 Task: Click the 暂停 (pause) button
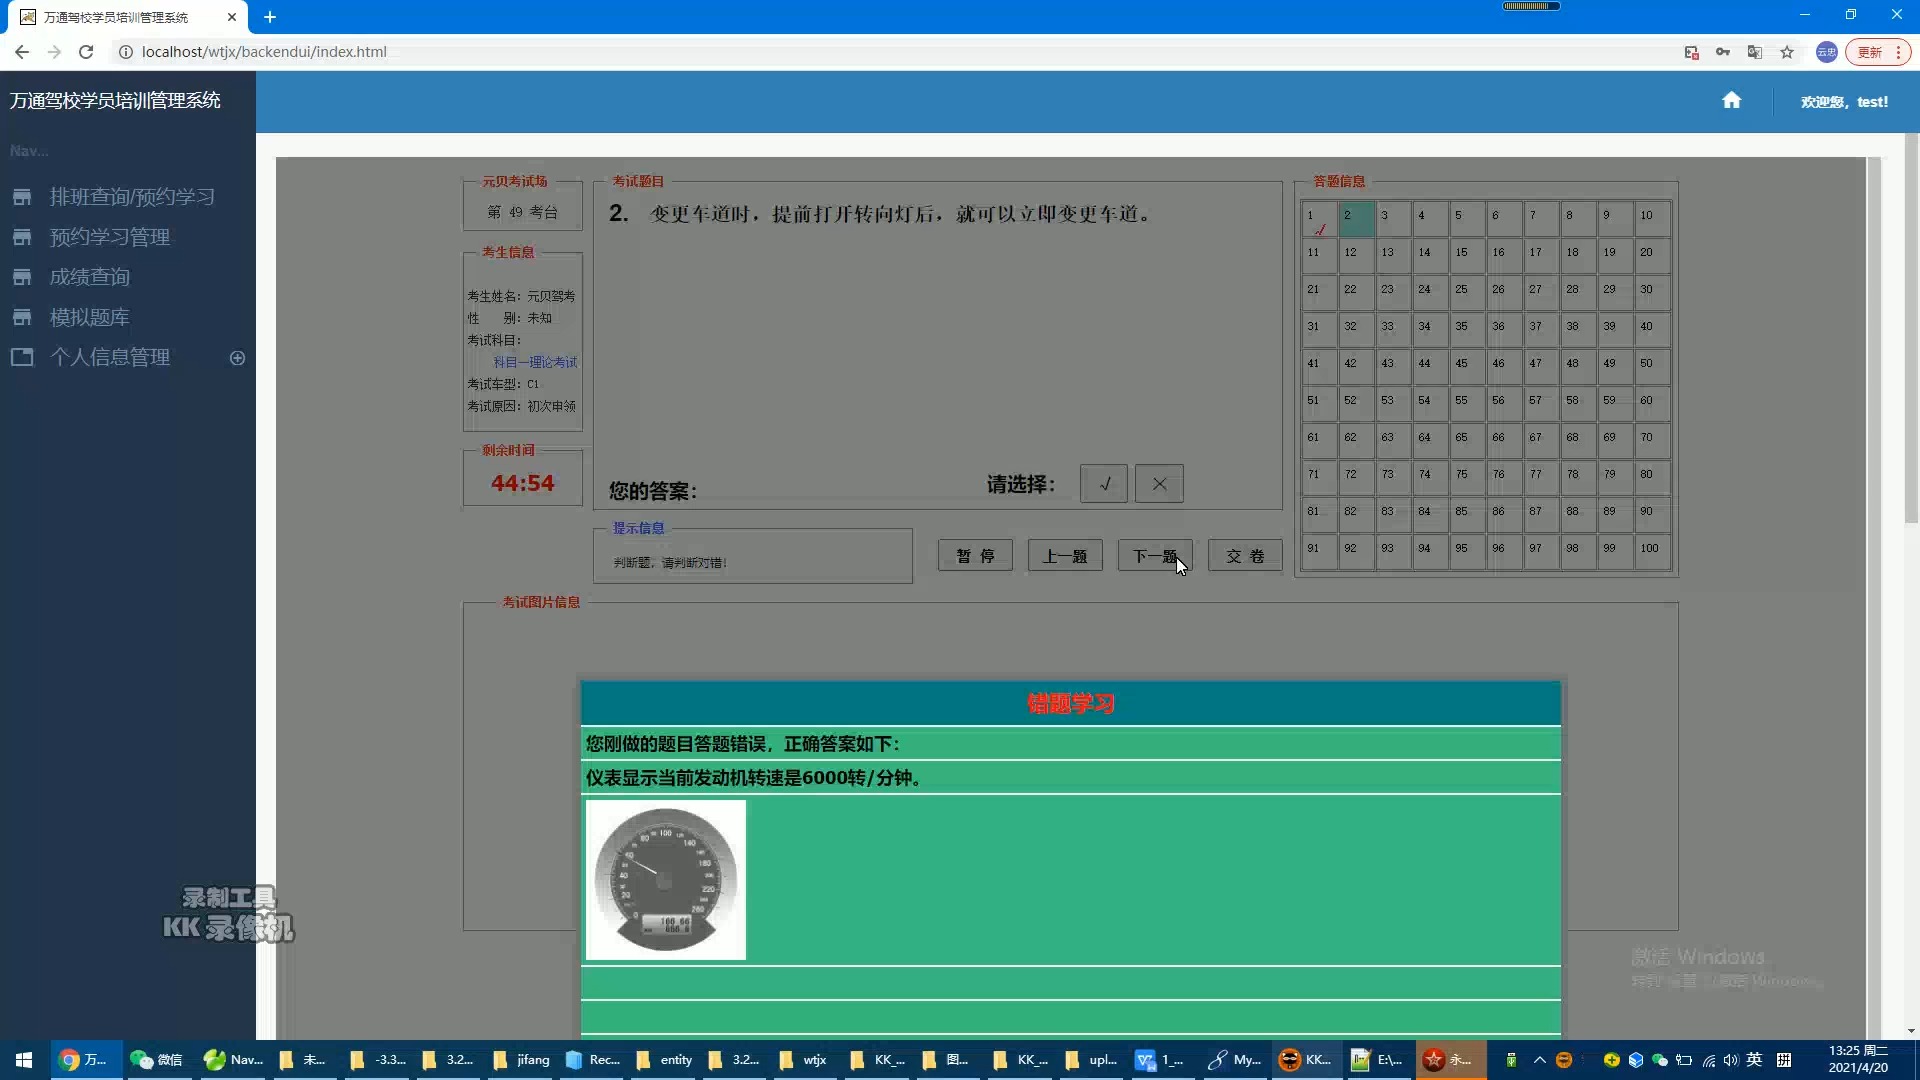[x=975, y=556]
